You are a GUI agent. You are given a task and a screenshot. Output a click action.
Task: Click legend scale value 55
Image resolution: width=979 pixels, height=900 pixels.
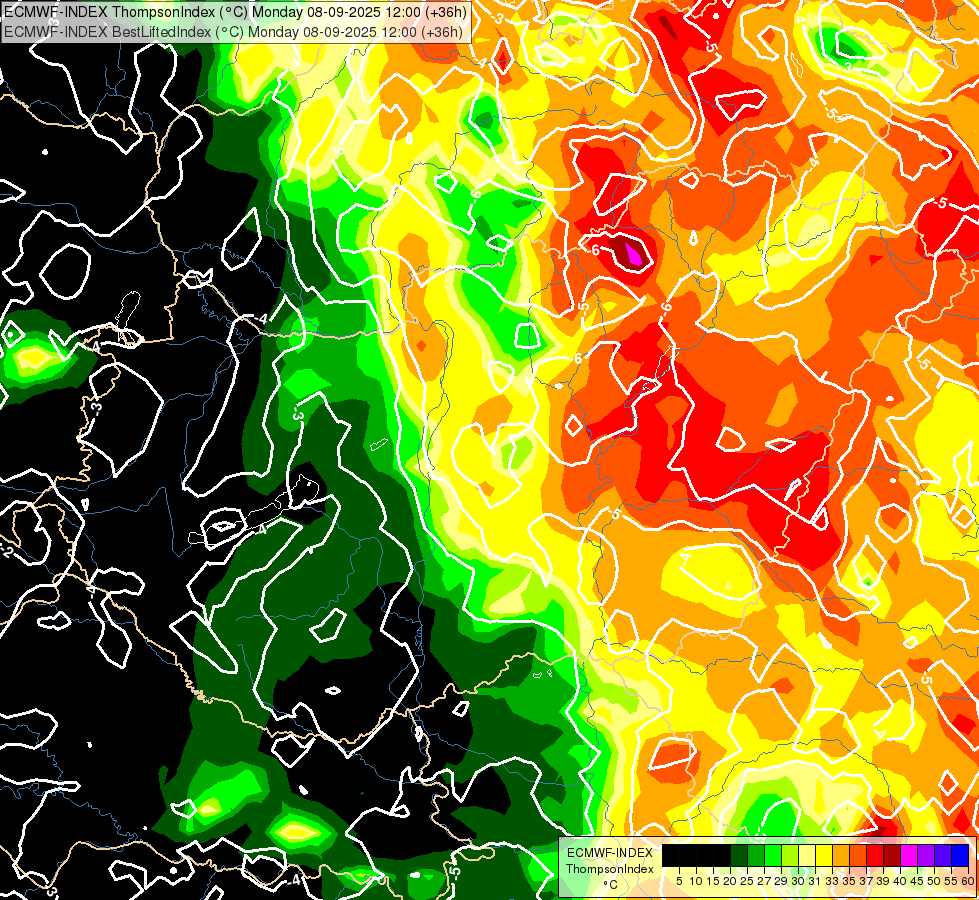[x=952, y=881]
